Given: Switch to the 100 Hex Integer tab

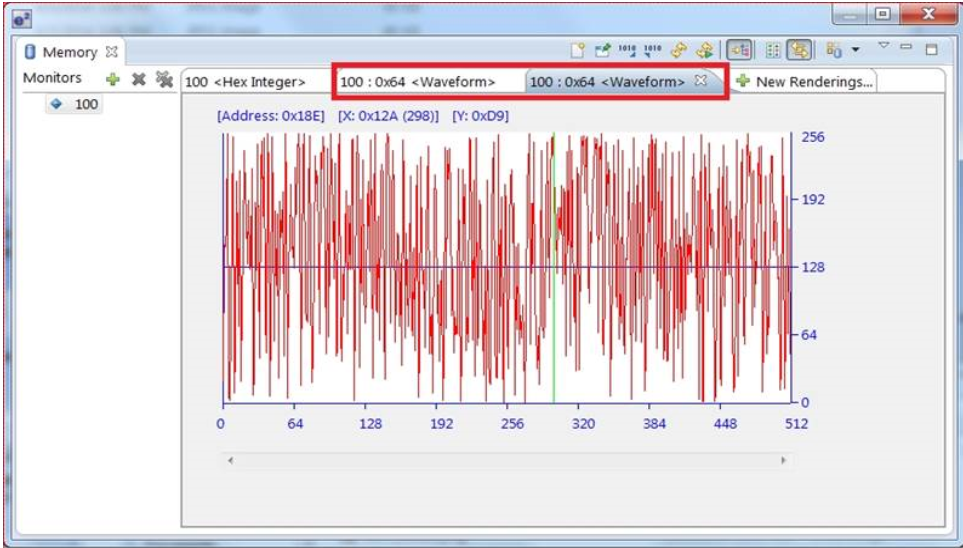Looking at the screenshot, I should [x=245, y=82].
